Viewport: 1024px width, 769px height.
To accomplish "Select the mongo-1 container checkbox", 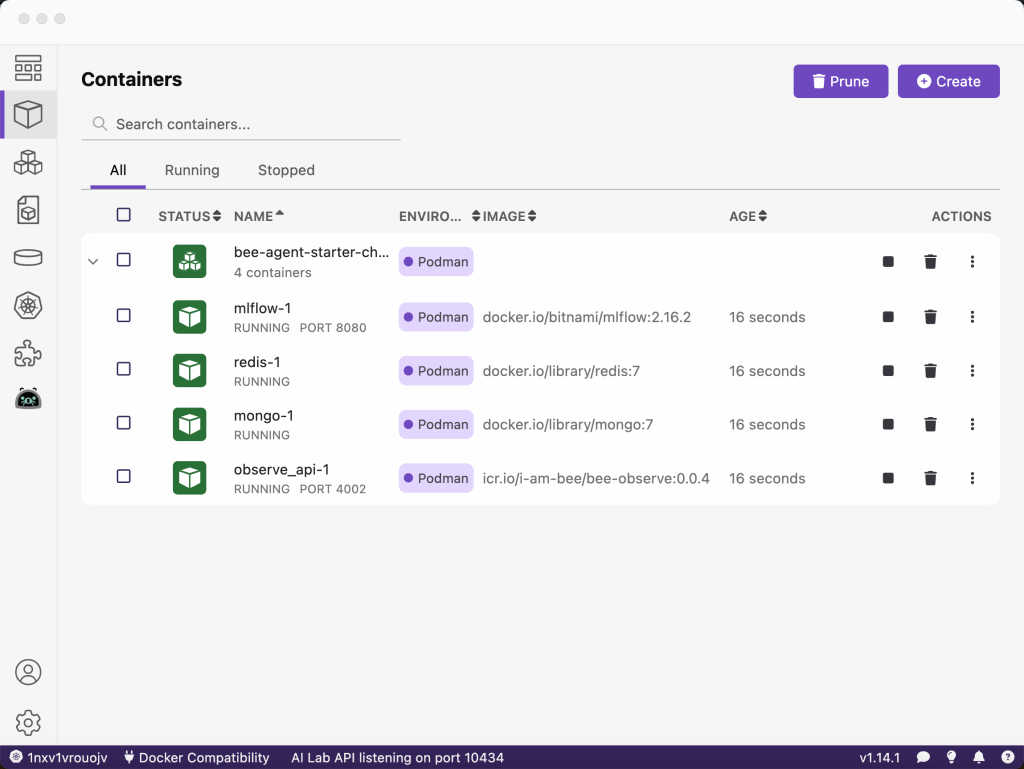I will pos(124,423).
